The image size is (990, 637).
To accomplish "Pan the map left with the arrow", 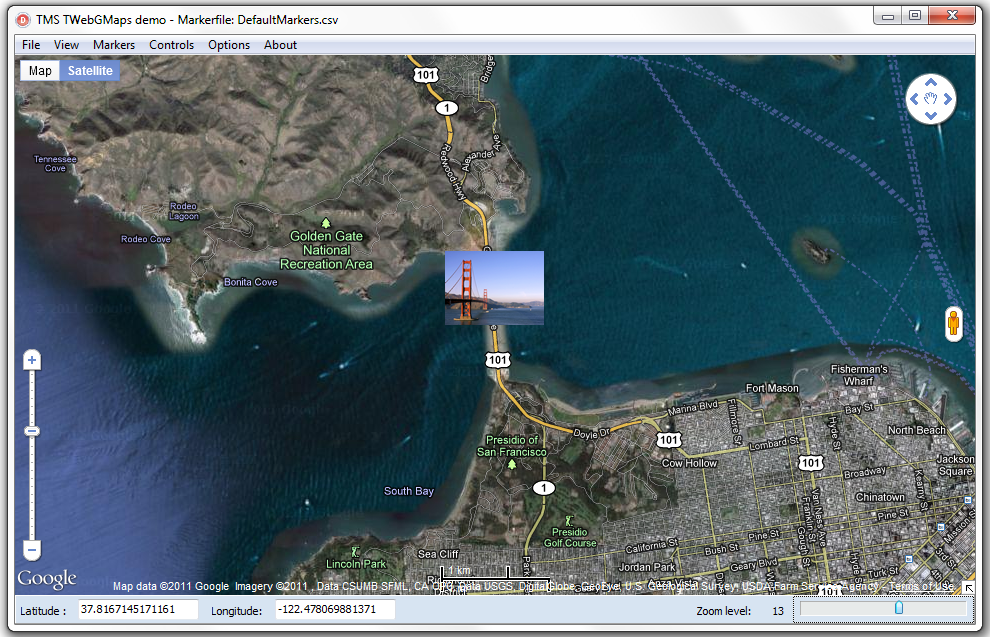I will pos(914,99).
